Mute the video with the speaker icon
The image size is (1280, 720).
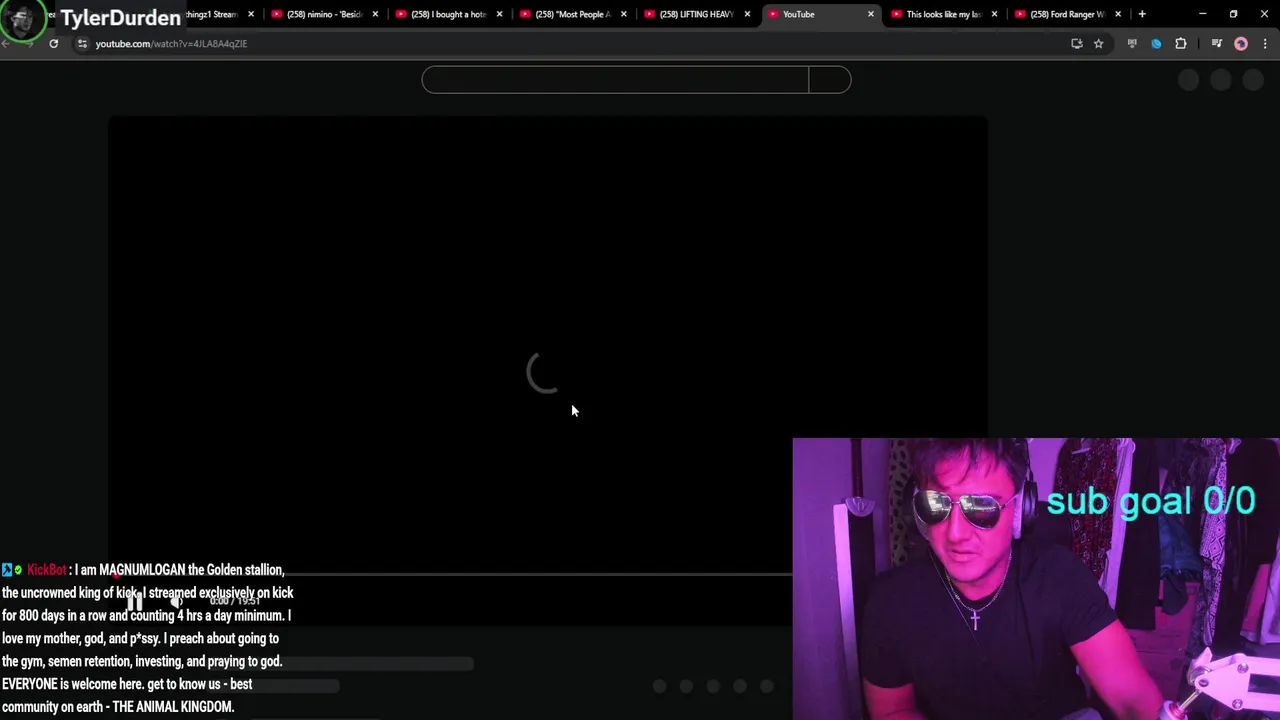click(176, 602)
